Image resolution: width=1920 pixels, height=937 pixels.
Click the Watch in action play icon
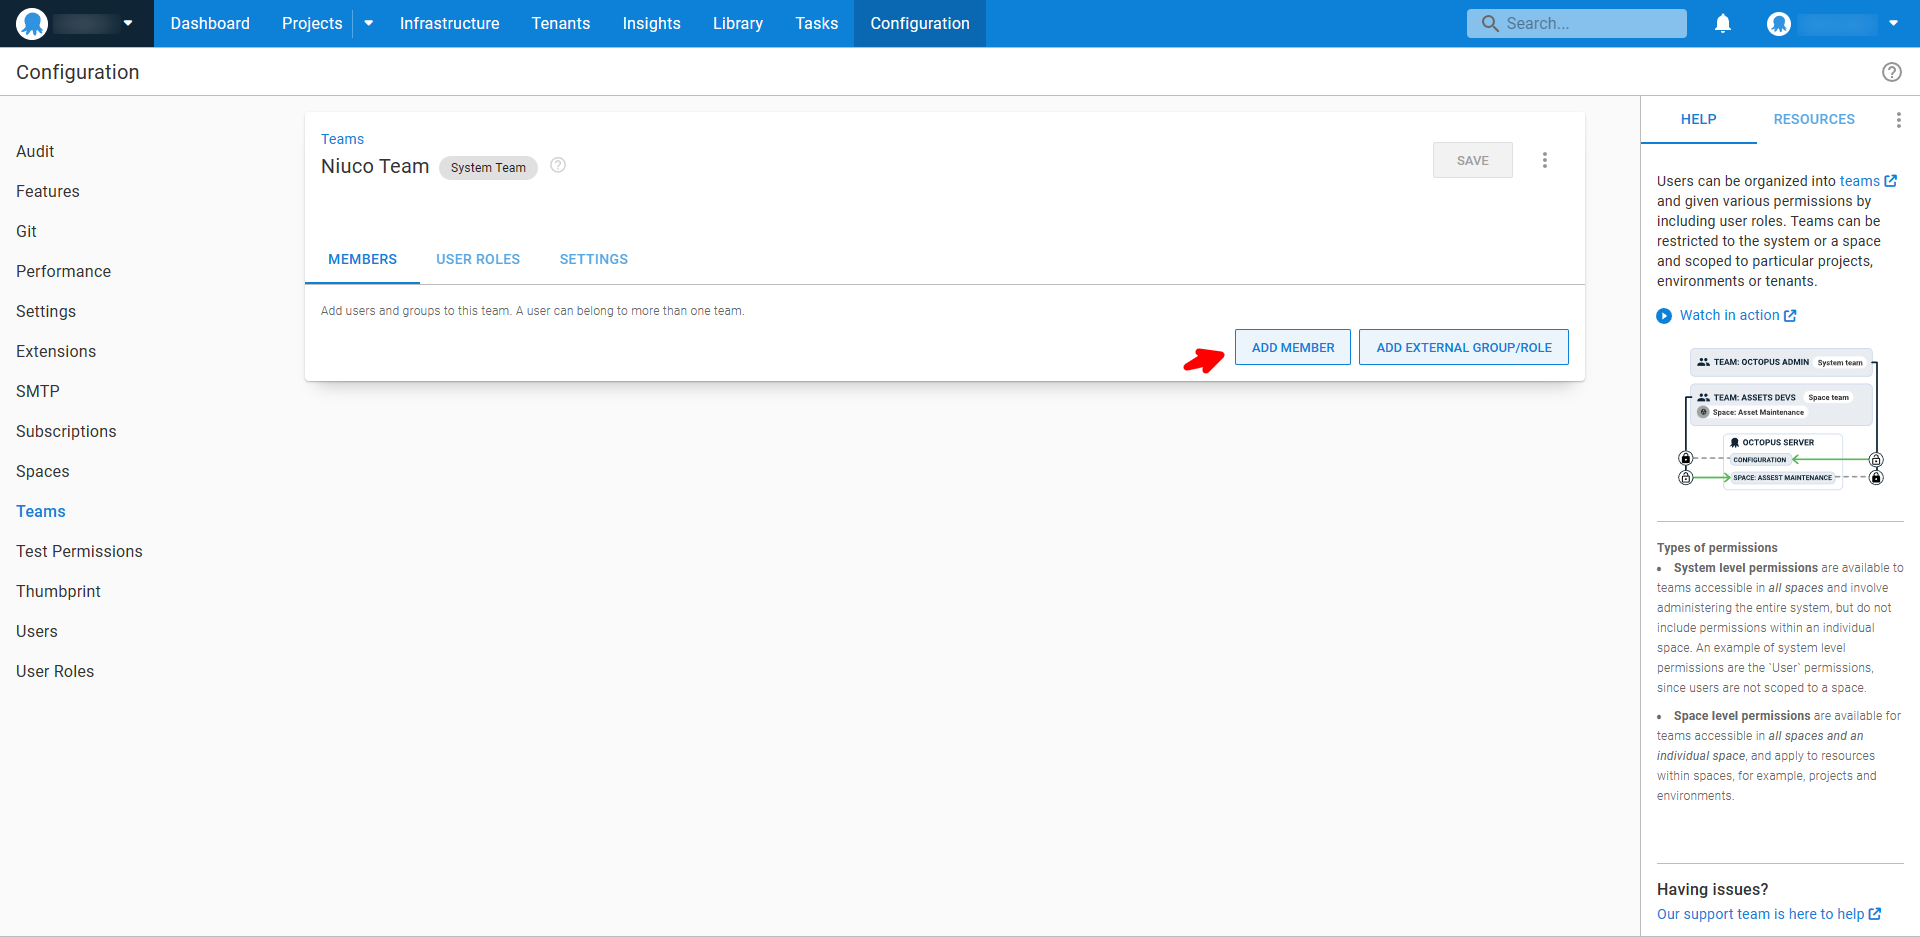1664,316
